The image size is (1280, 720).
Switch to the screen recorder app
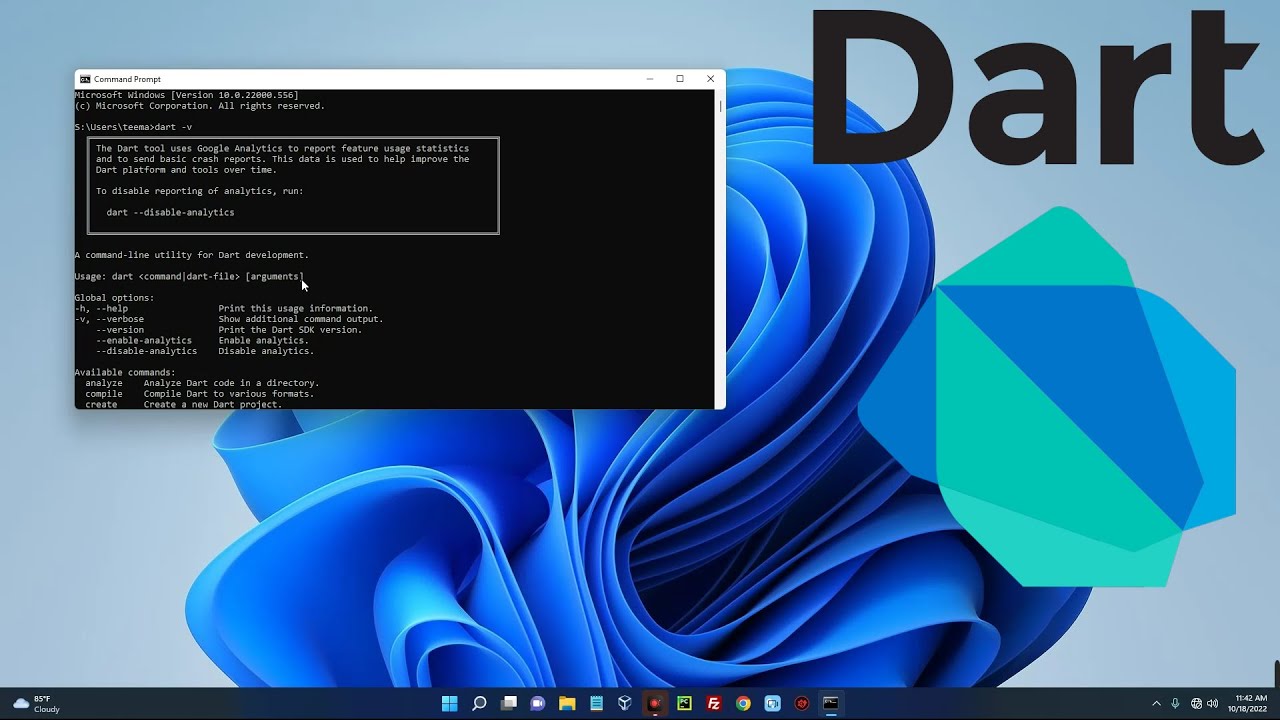click(x=655, y=703)
